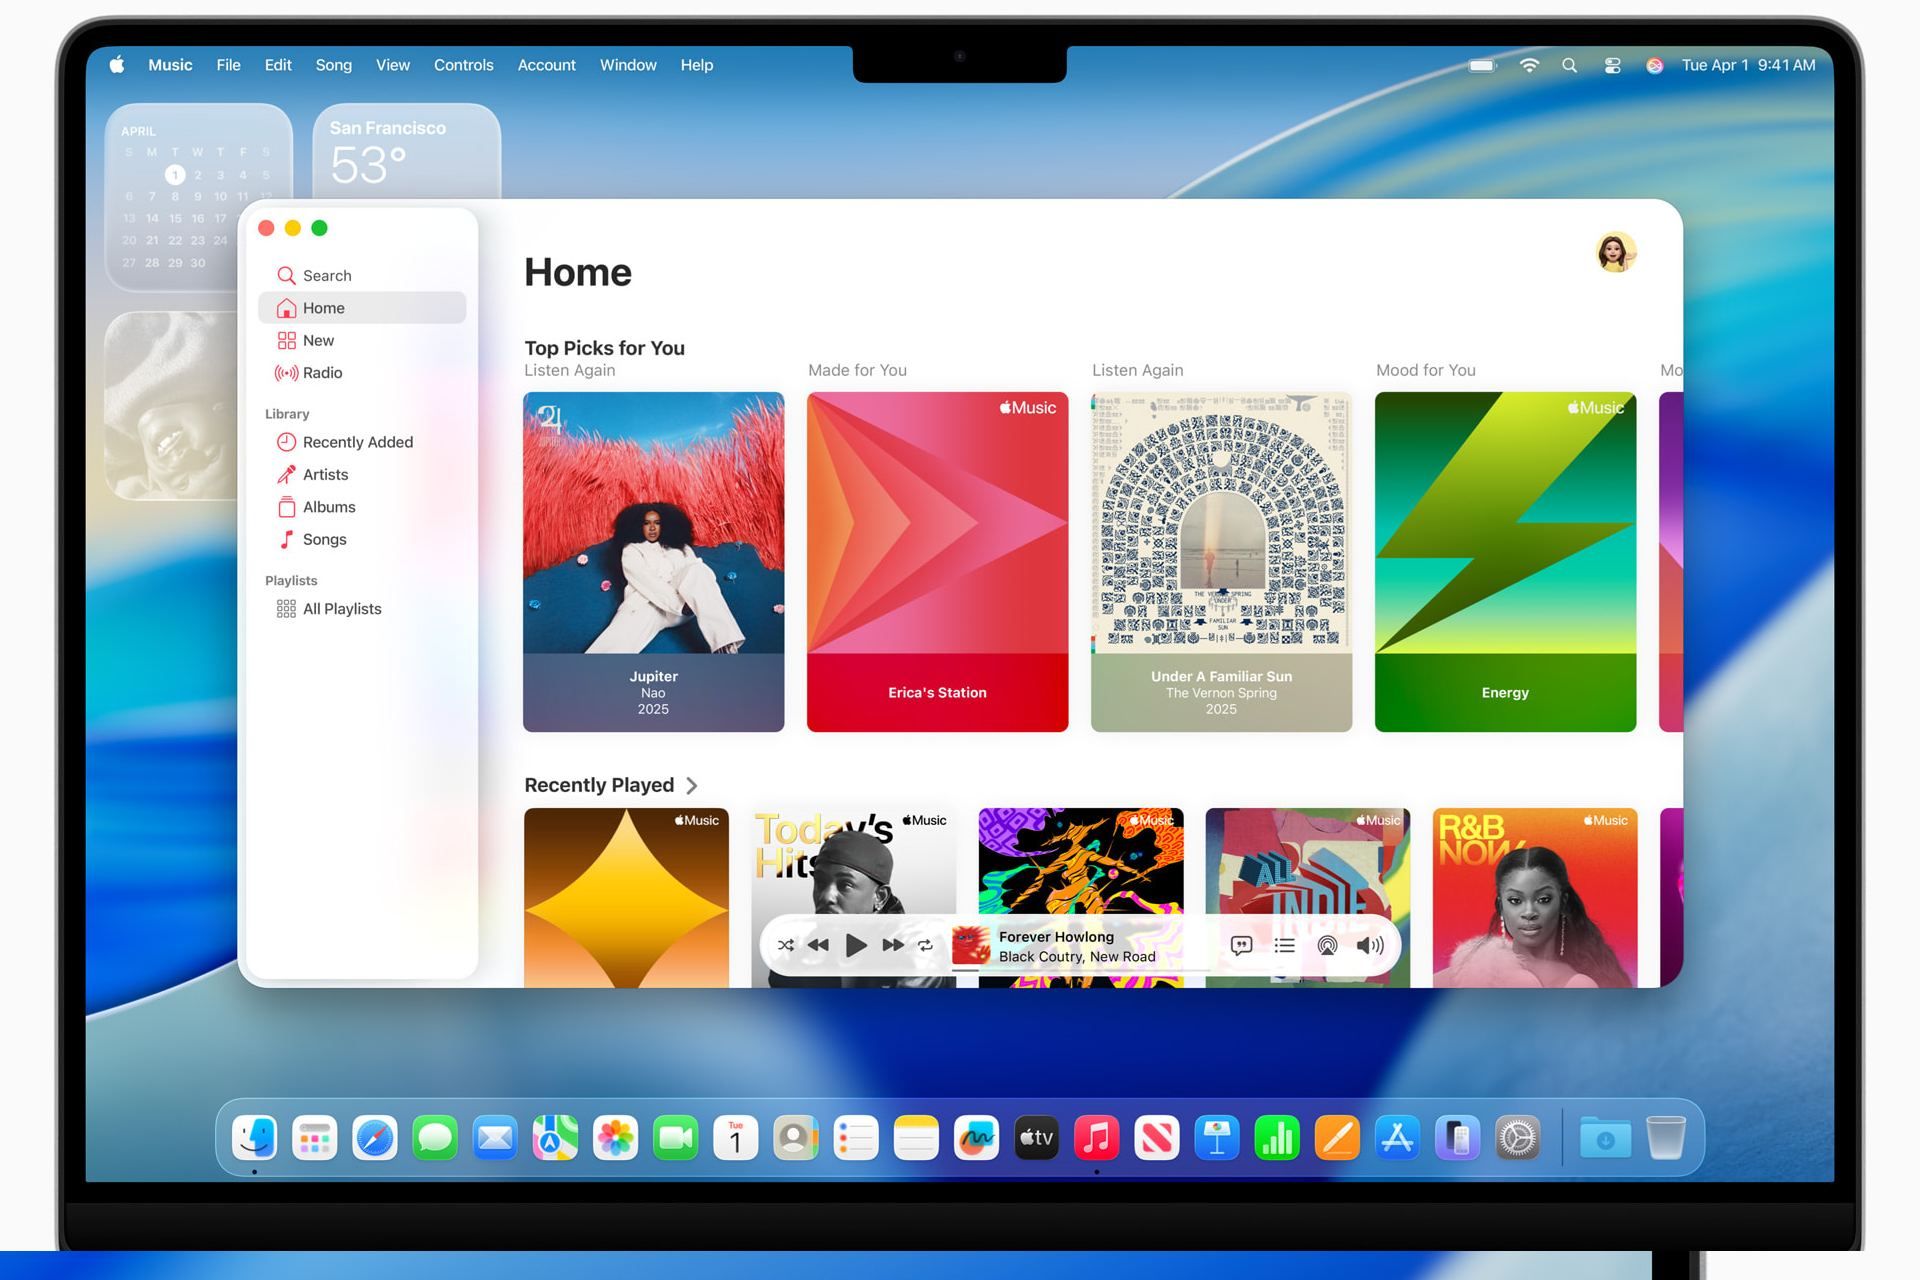Viewport: 1920px width, 1280px height.
Task: Open the Window menu
Action: click(x=628, y=65)
